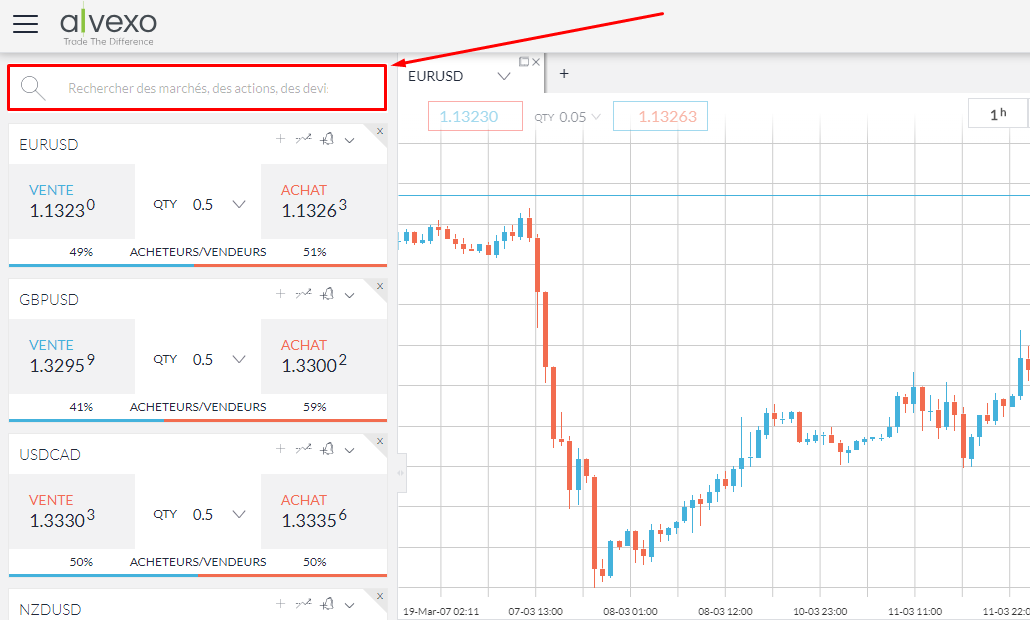Pop out the EURUSD chart tab window
The width and height of the screenshot is (1030, 620).
coord(524,62)
